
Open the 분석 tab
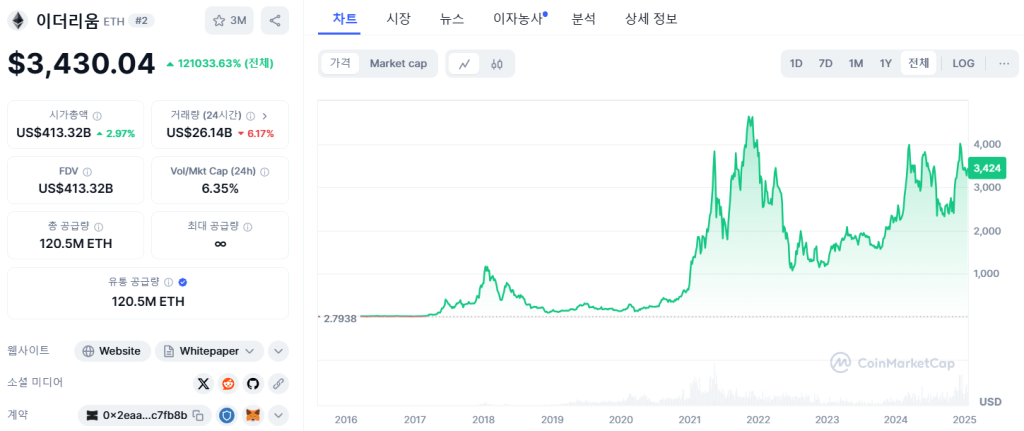point(584,18)
